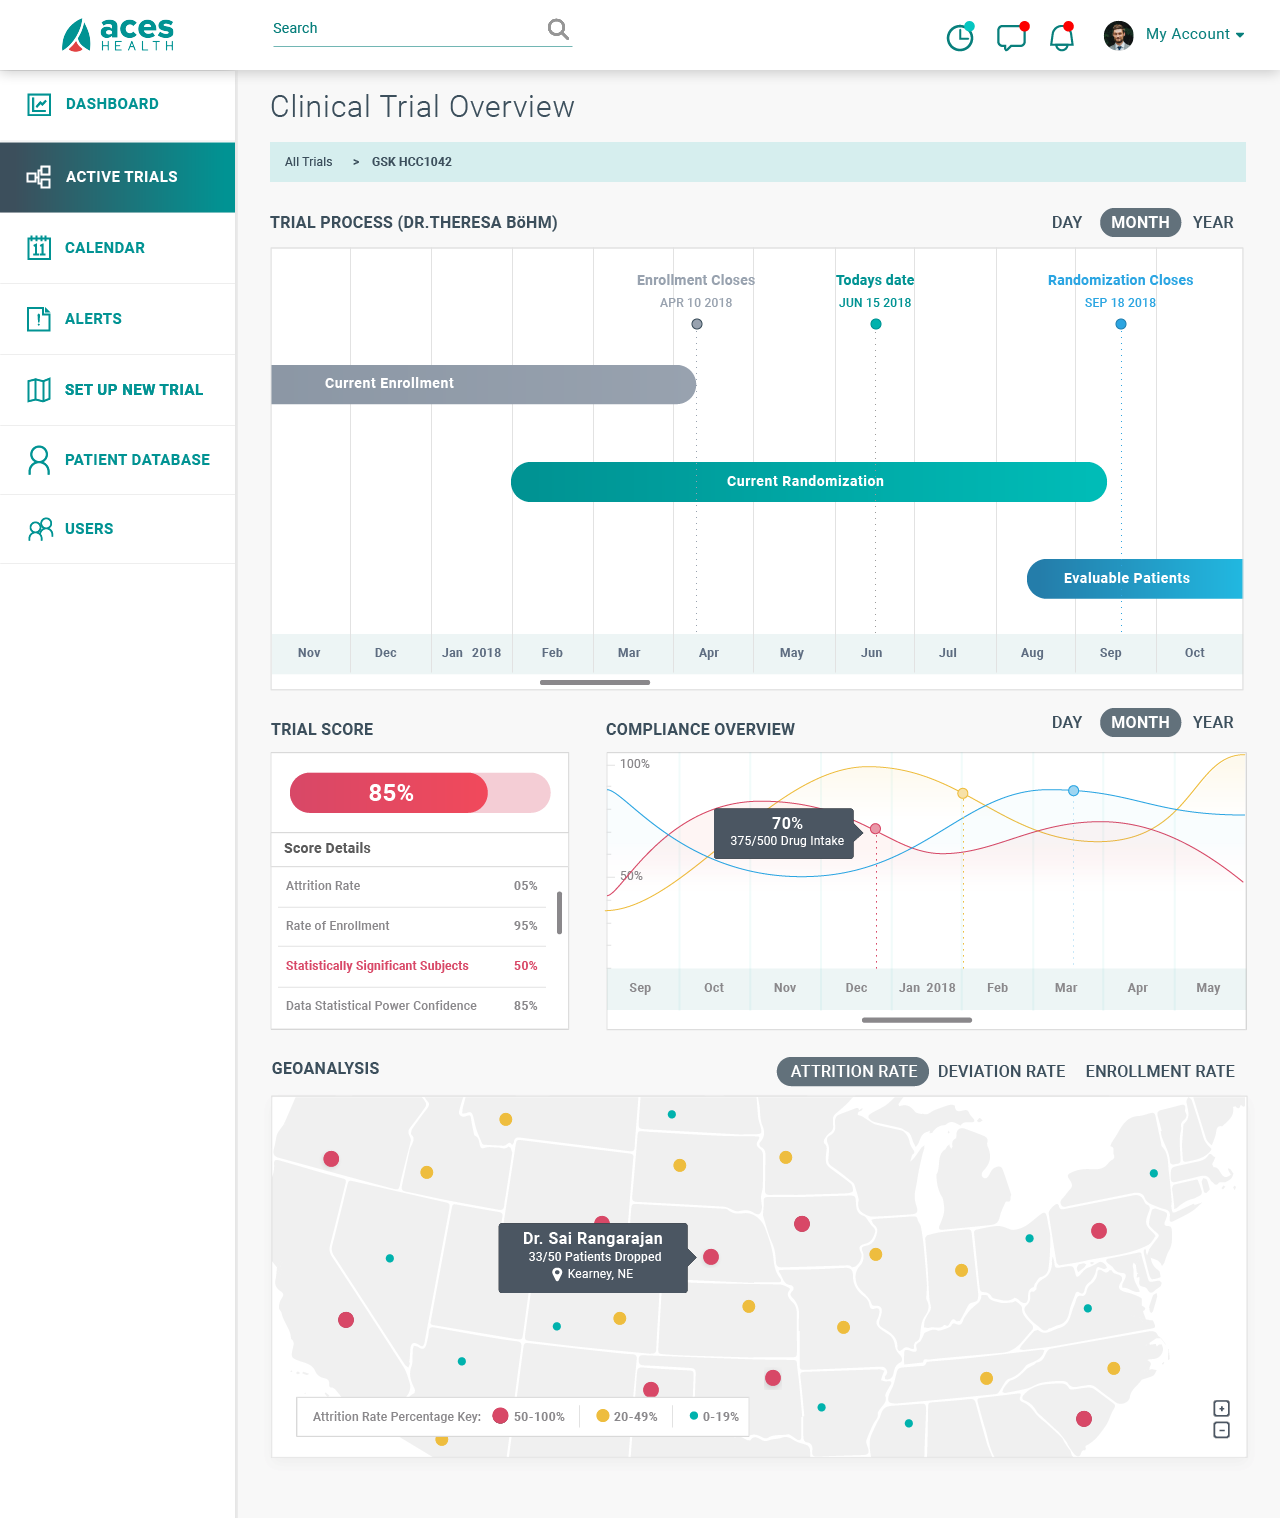Zoom out on the geoanalysis map
The image size is (1280, 1518).
point(1221,1430)
